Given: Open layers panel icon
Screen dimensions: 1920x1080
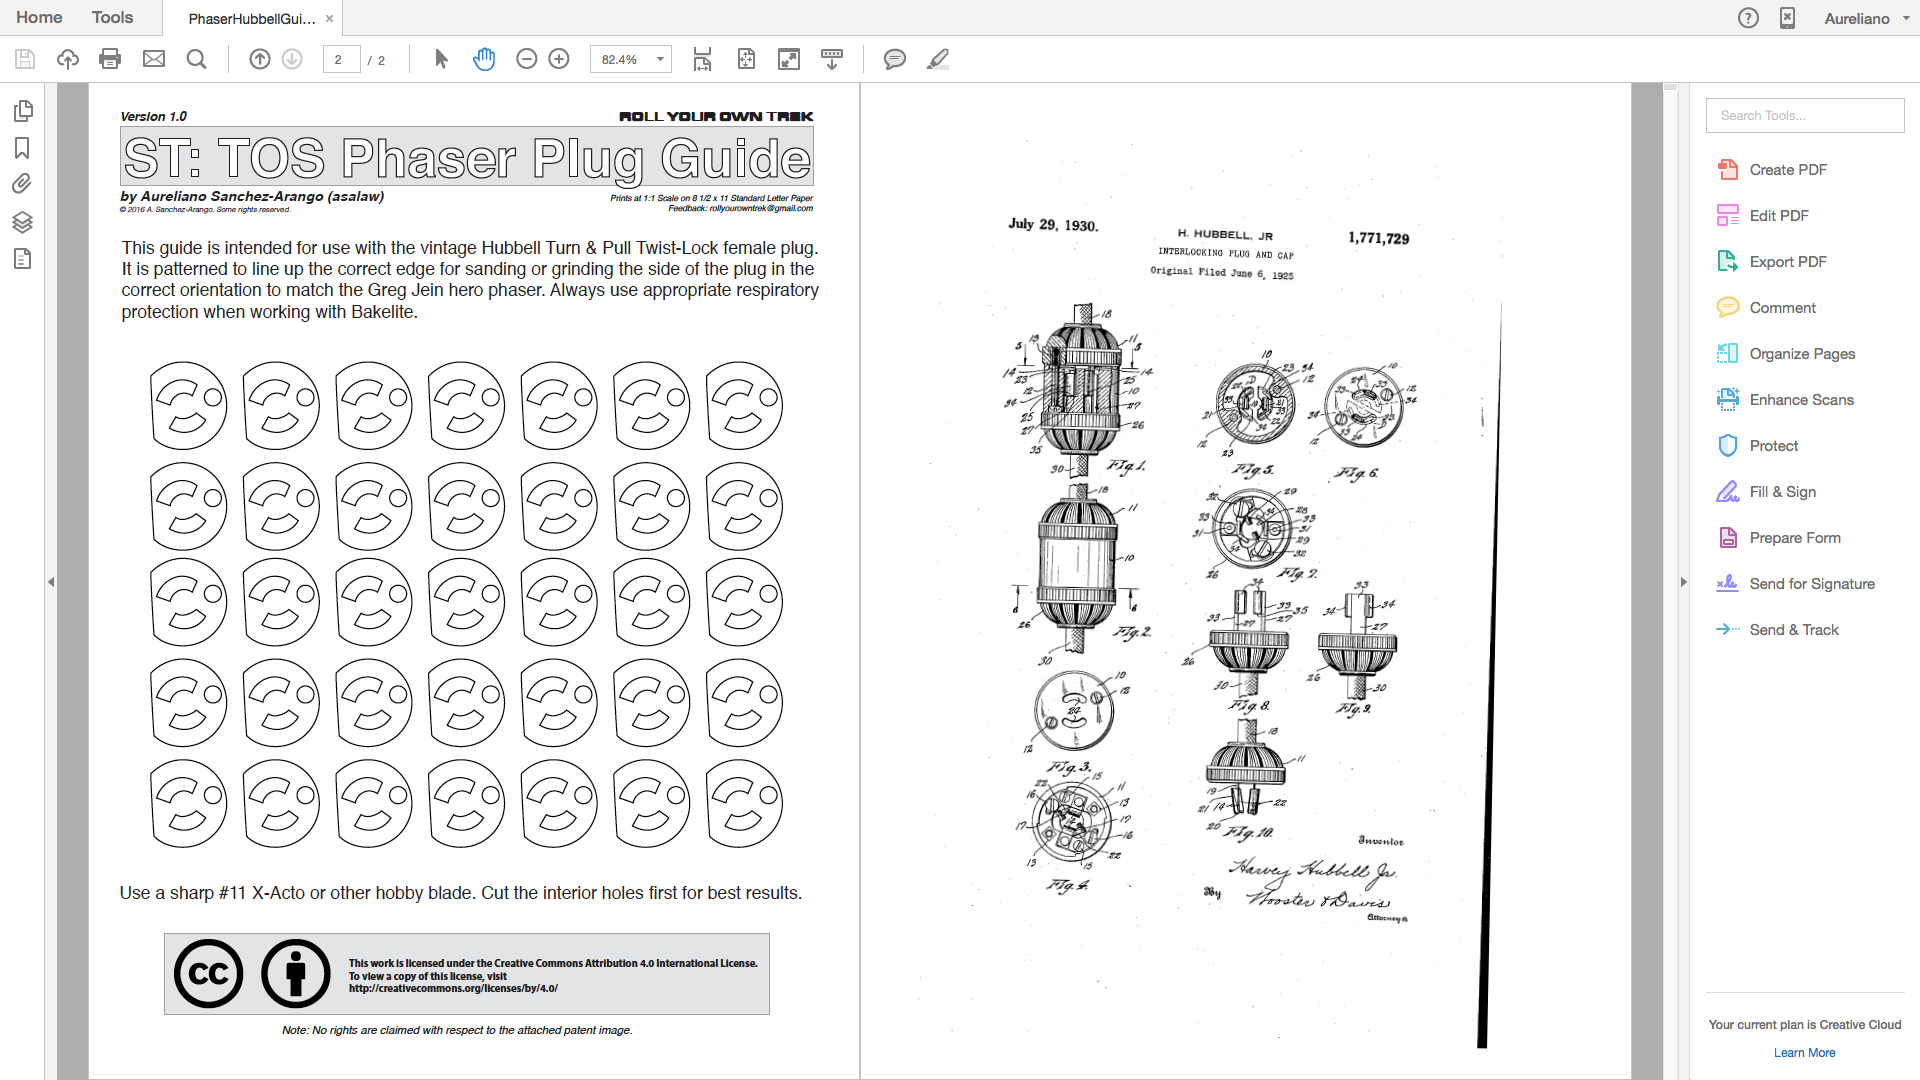Looking at the screenshot, I should point(22,222).
